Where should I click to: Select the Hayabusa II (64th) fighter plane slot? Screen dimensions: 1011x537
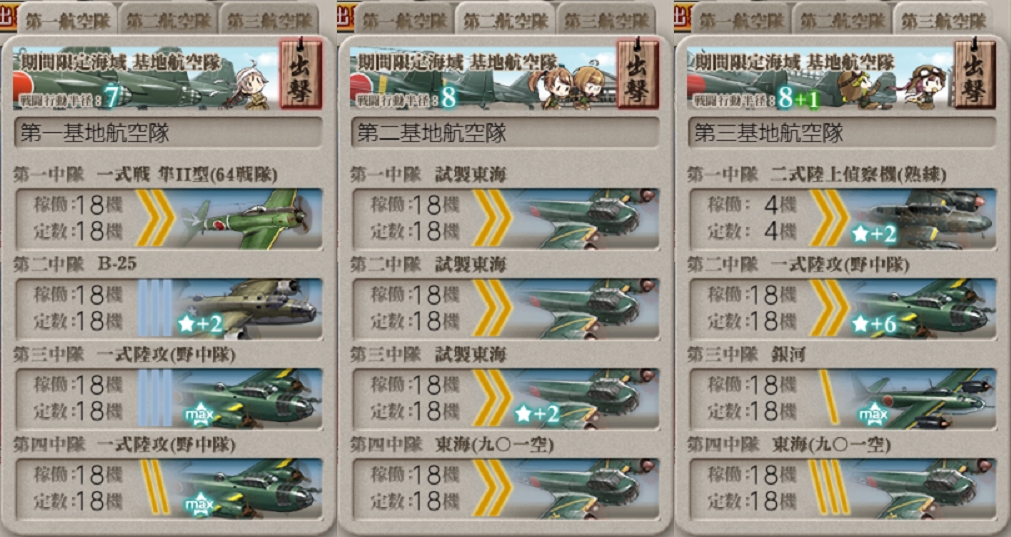[168, 219]
